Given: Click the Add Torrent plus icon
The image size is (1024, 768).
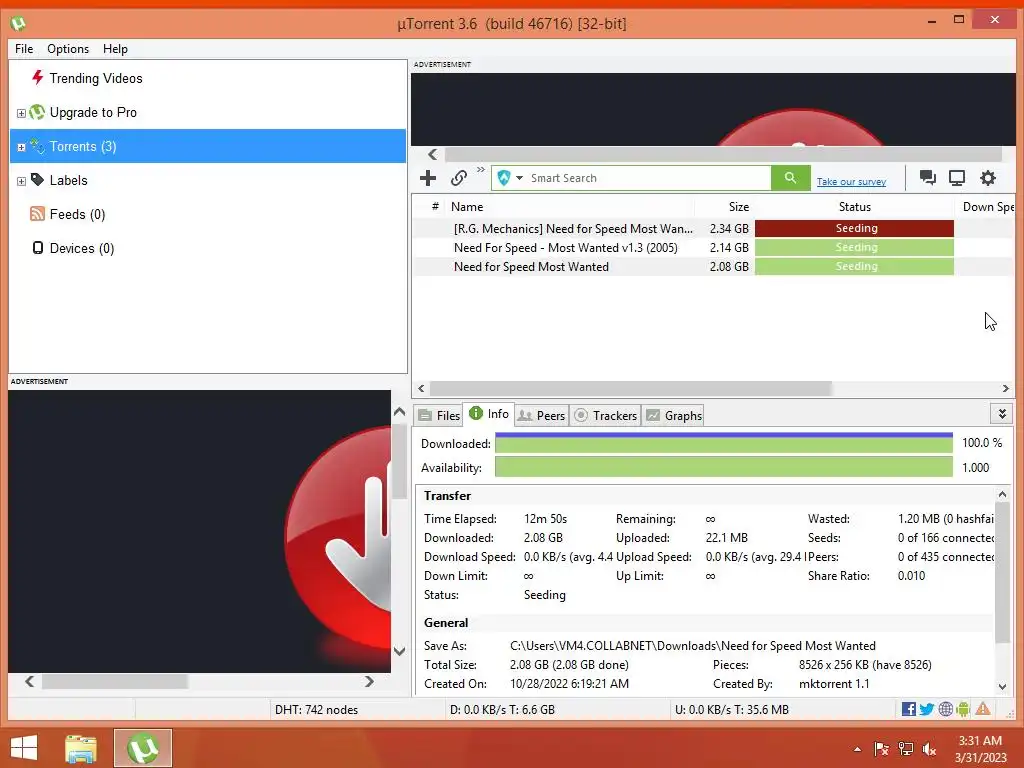Looking at the screenshot, I should pyautogui.click(x=428, y=178).
